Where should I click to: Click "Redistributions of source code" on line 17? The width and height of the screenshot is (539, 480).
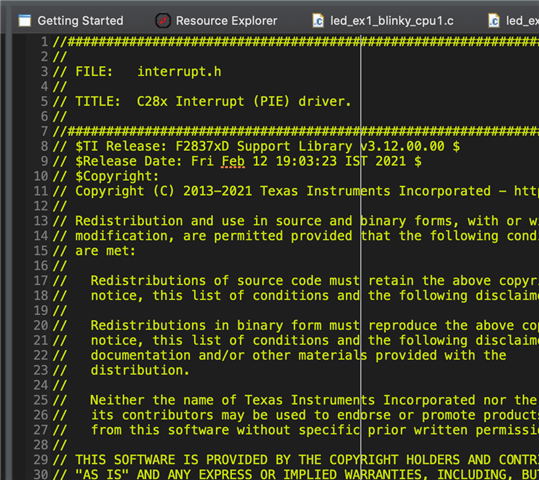click(x=206, y=281)
